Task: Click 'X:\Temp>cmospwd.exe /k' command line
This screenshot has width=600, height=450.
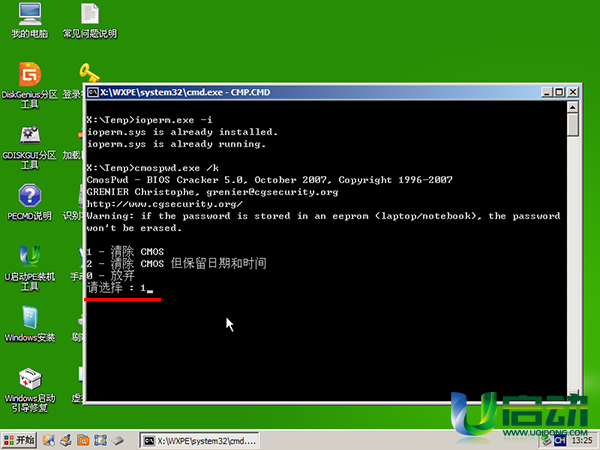Action: (x=153, y=168)
